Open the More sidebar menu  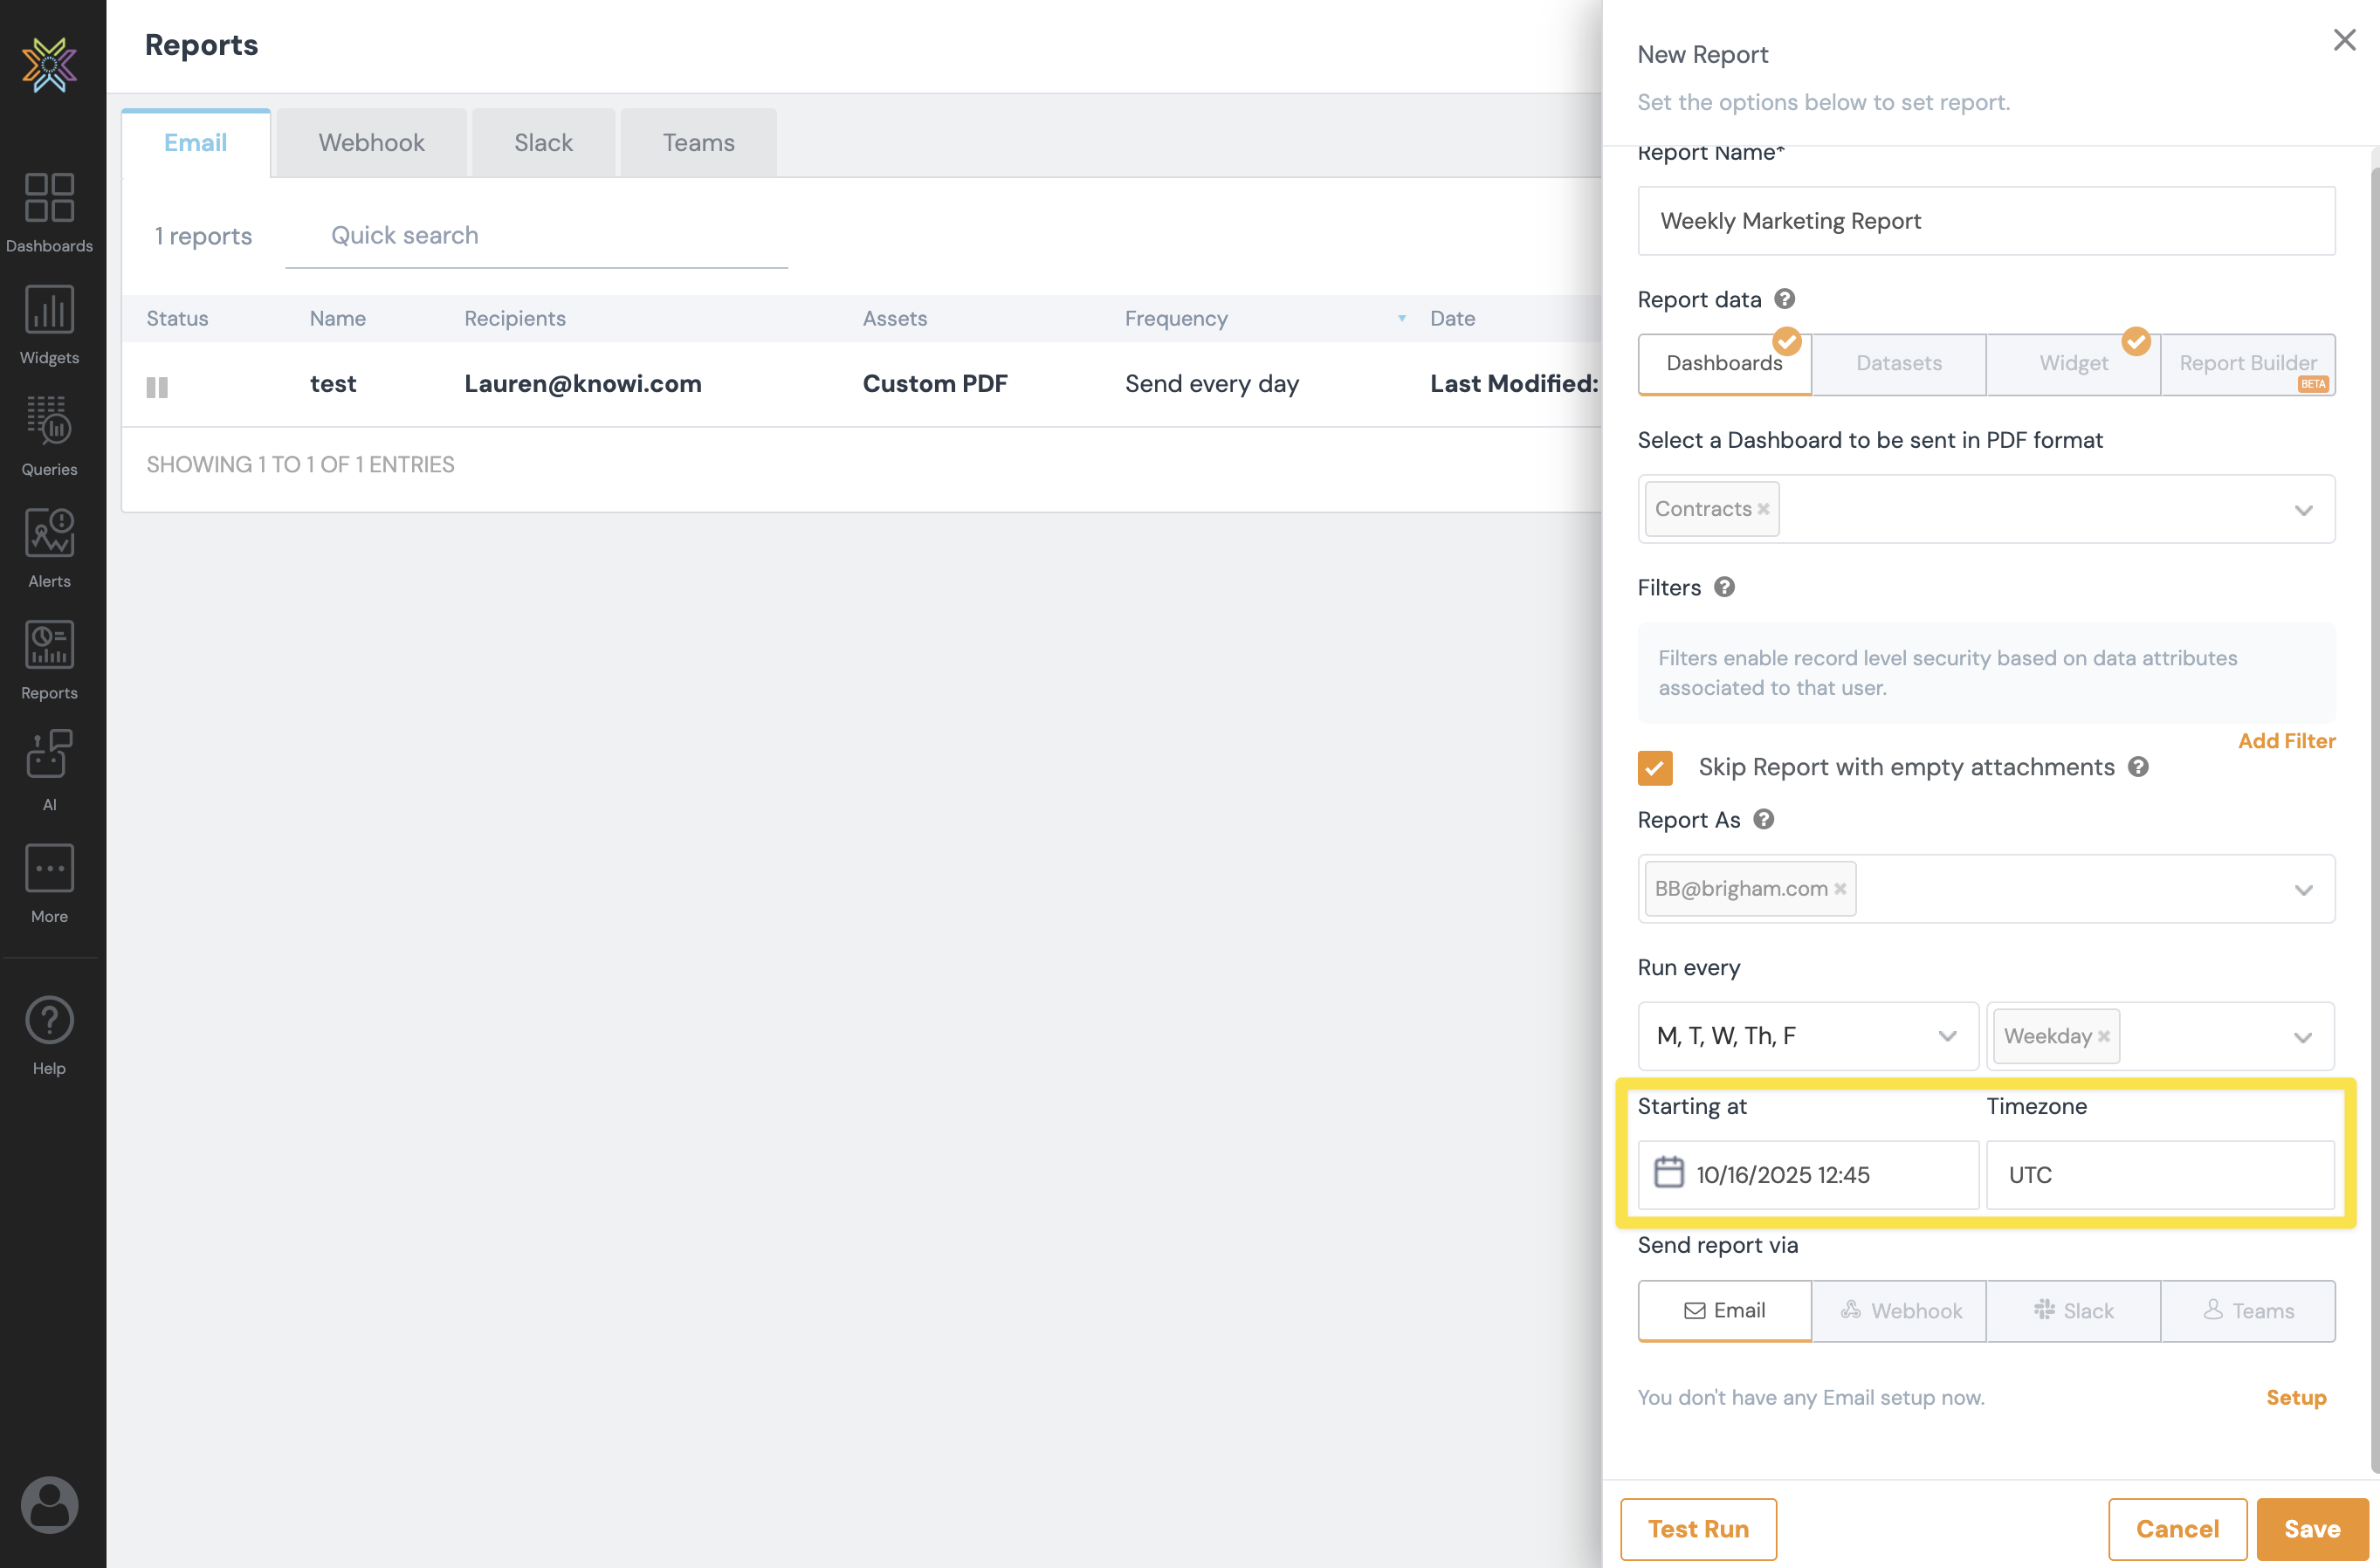49,882
